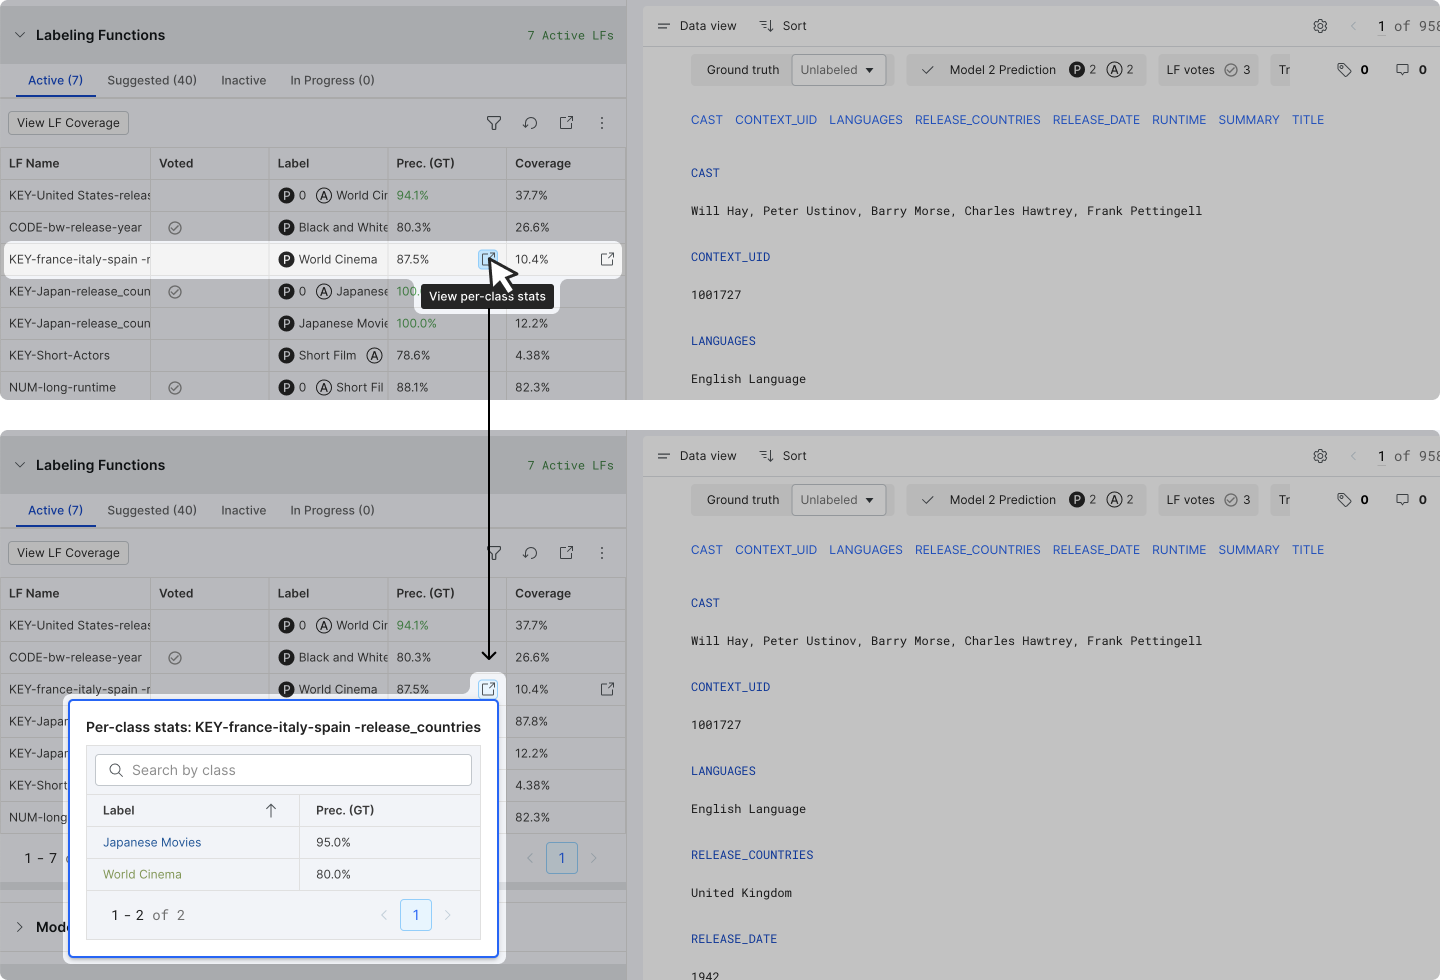Viewport: 1440px width, 980px height.
Task: Toggle Model 2 Prediction checkmark in upper viewer
Action: 928,70
